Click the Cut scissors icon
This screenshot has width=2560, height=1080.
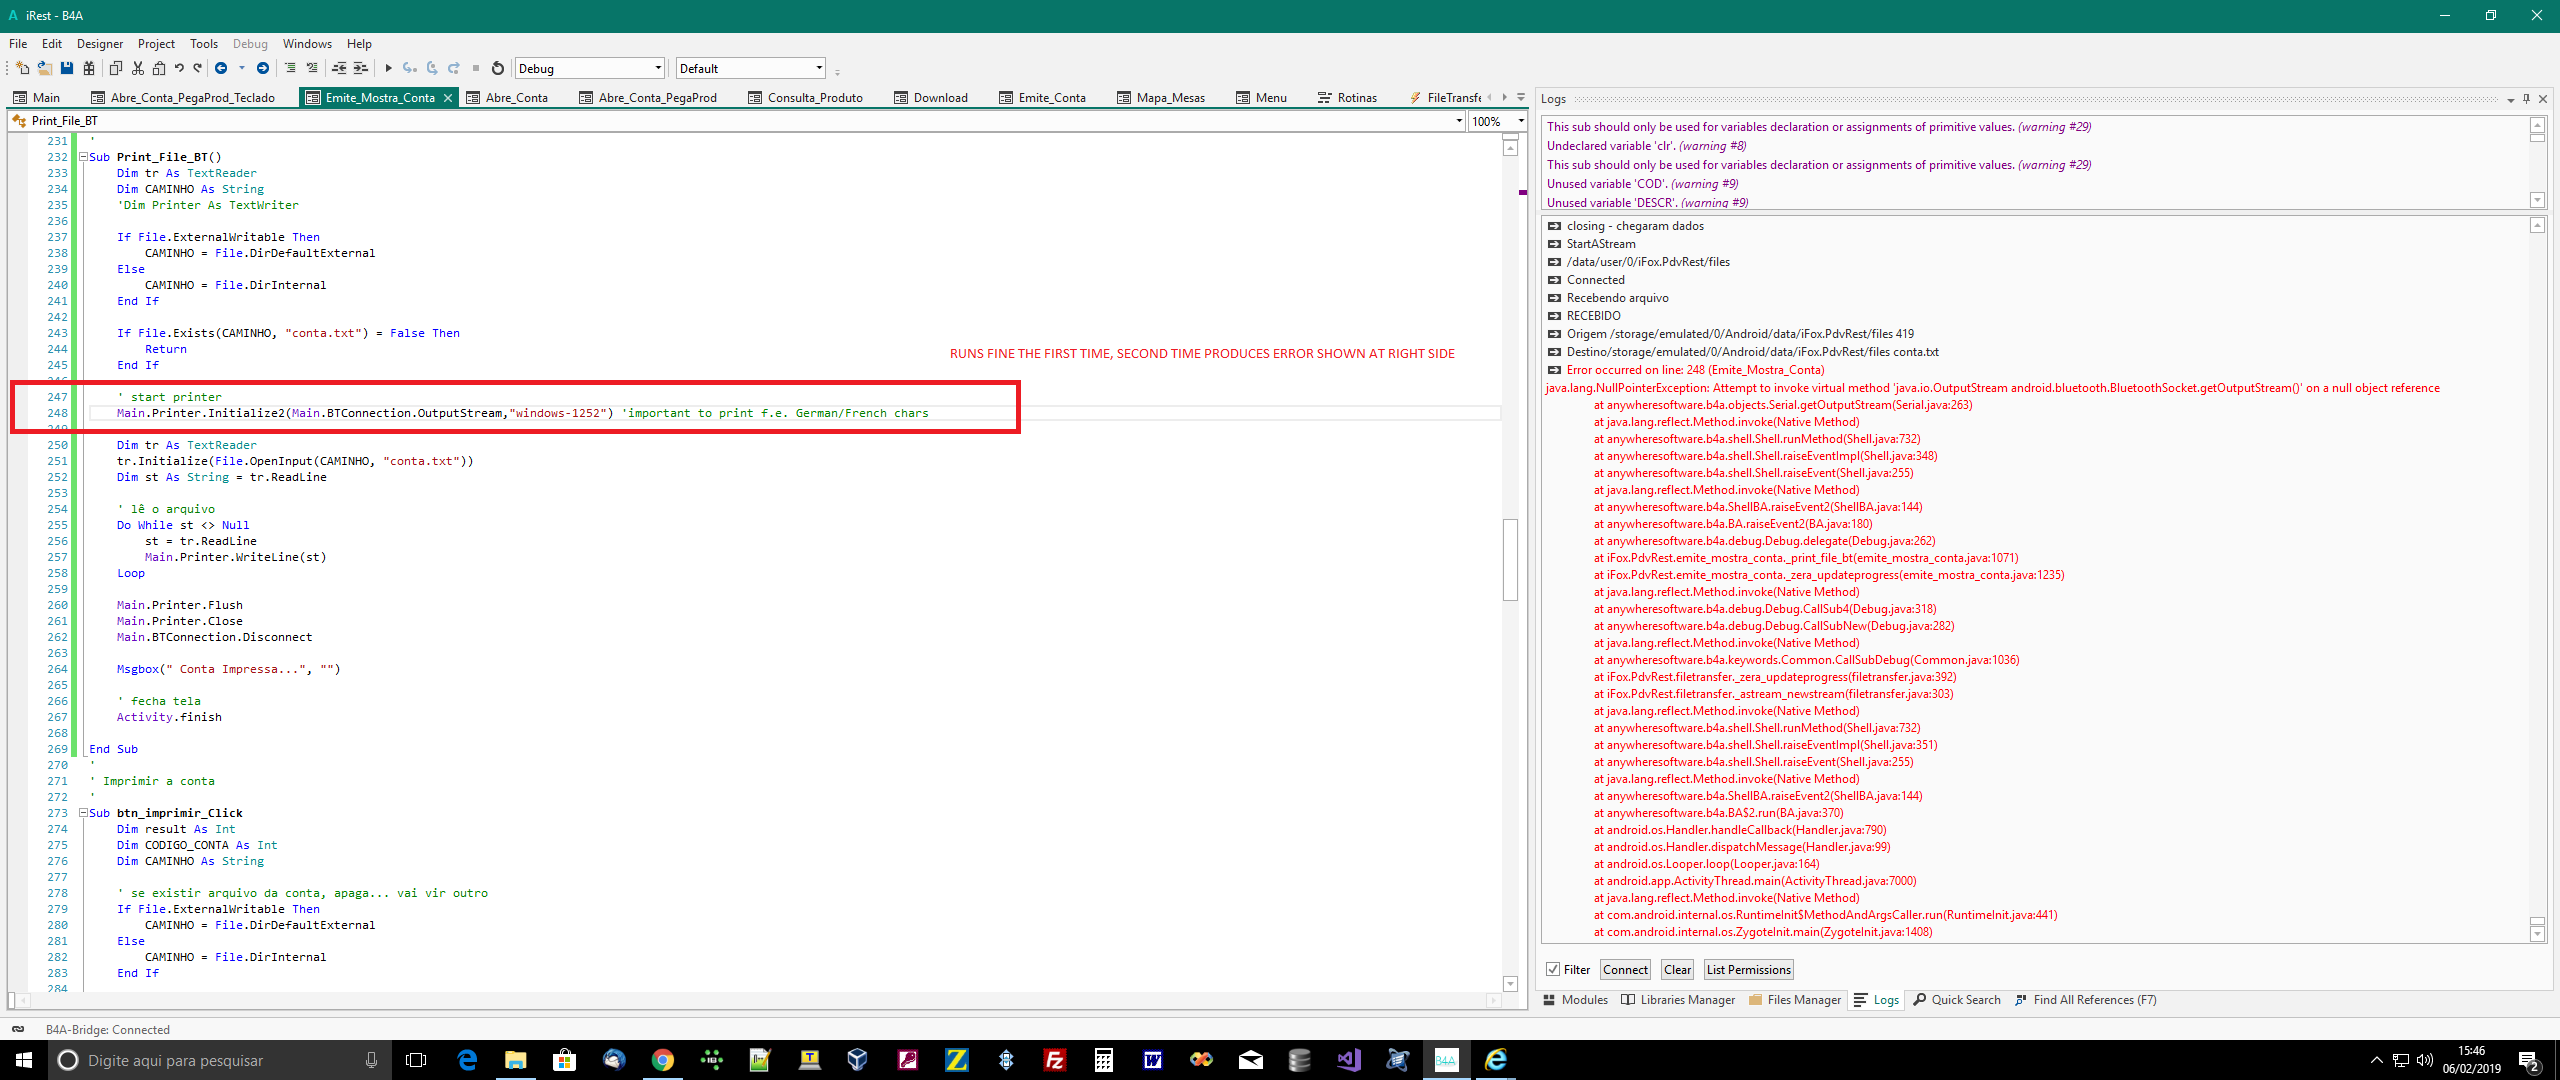(138, 68)
